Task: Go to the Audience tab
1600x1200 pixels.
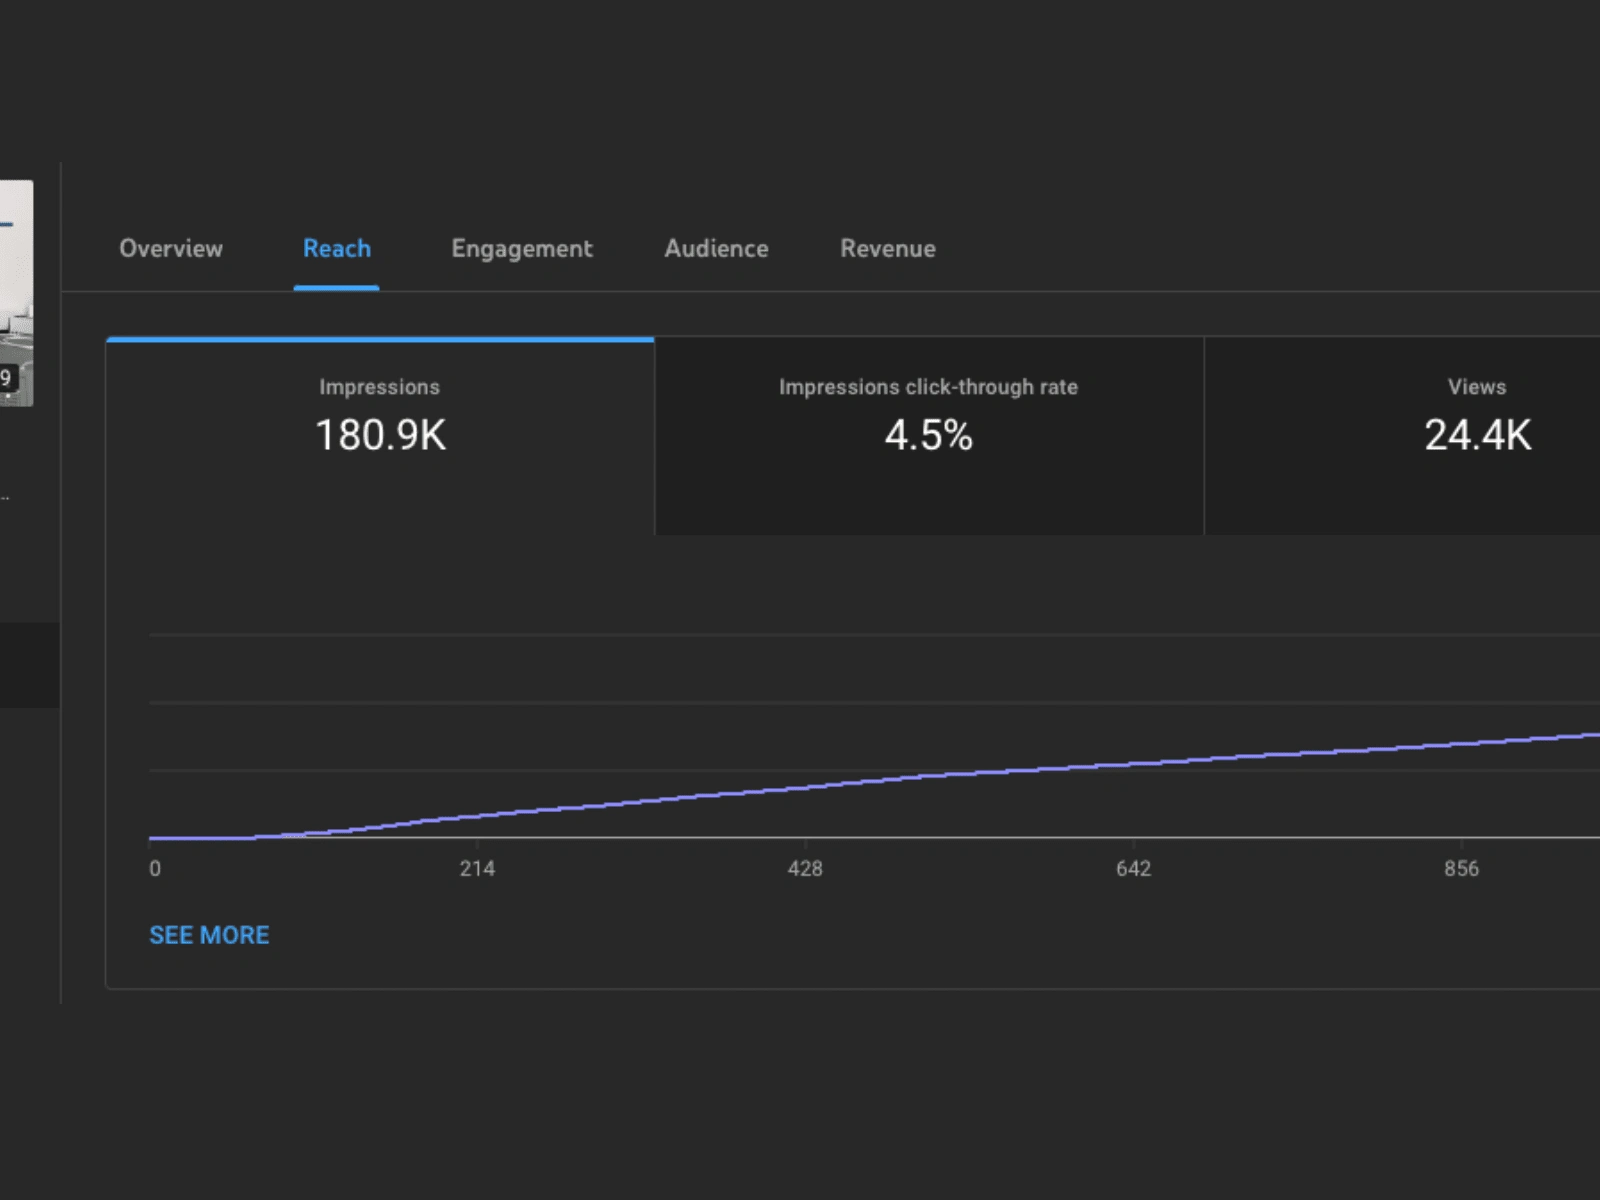Action: click(x=716, y=248)
